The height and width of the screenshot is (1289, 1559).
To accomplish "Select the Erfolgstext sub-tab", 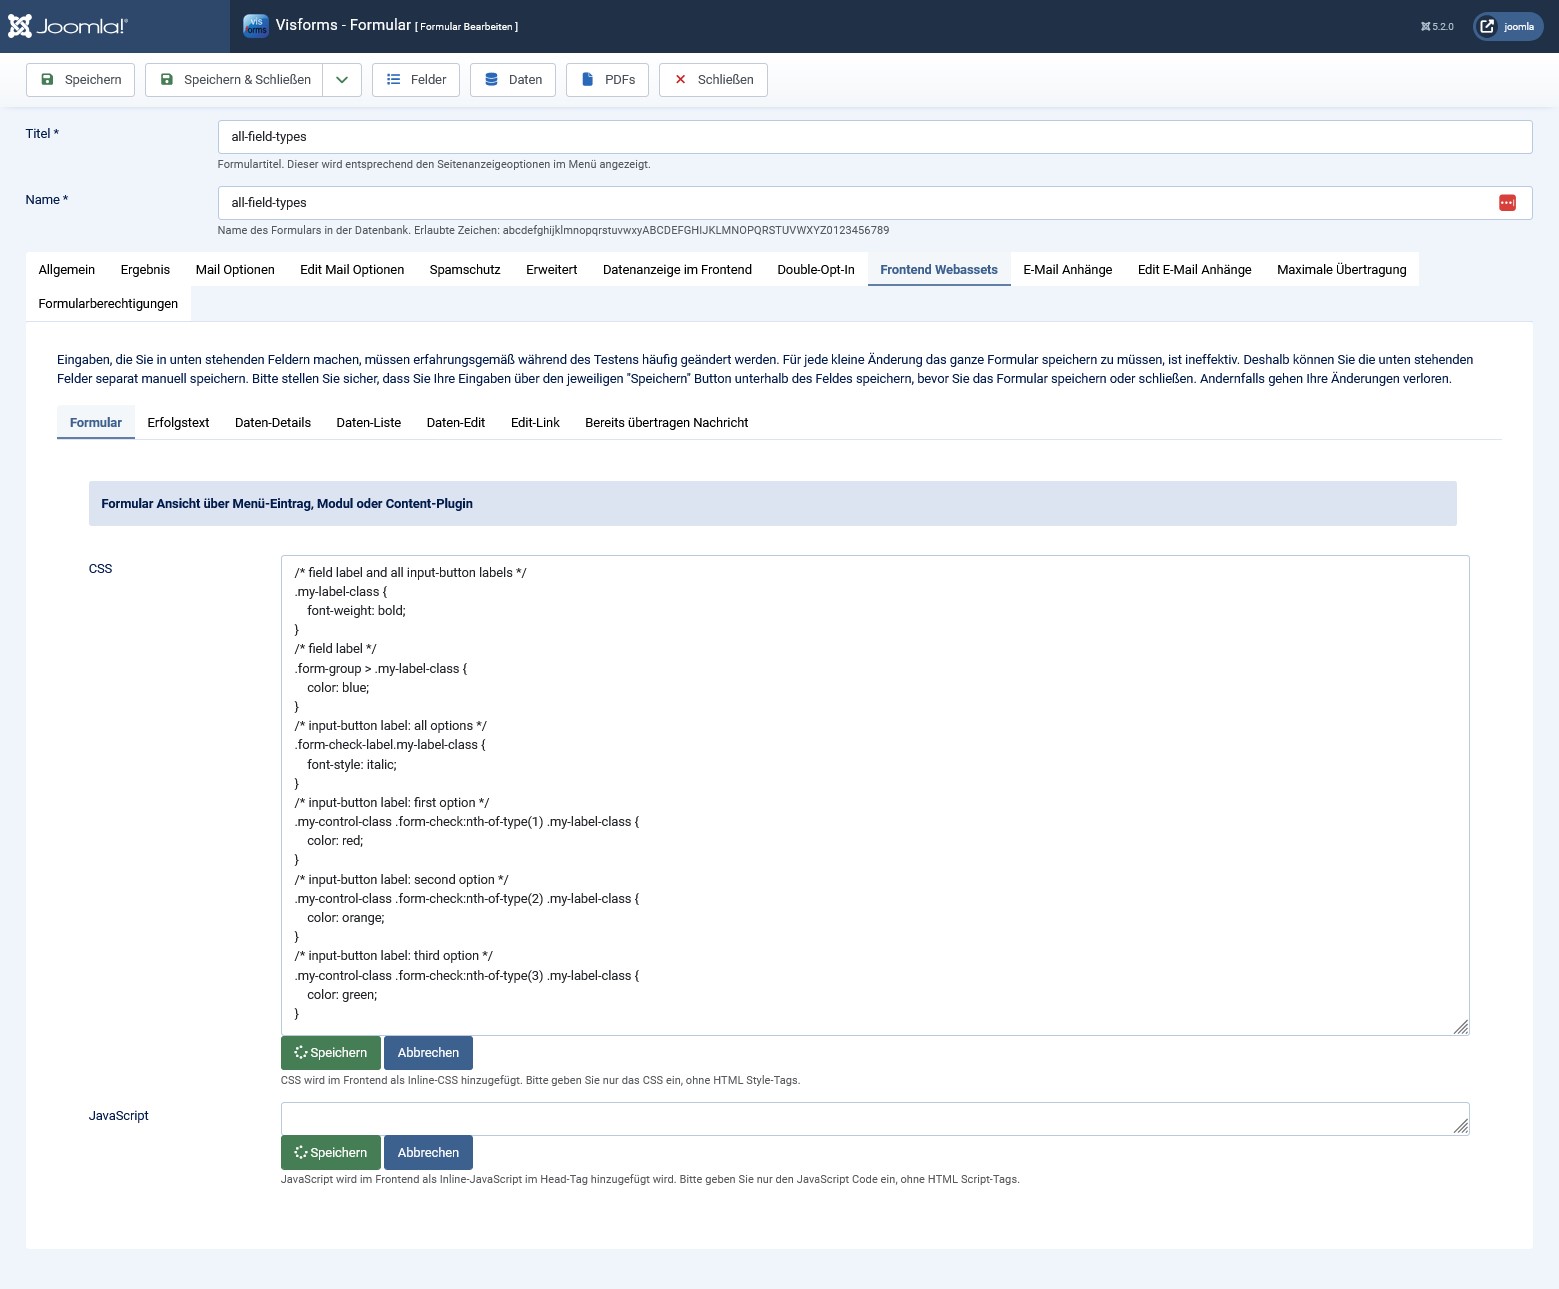I will point(178,423).
